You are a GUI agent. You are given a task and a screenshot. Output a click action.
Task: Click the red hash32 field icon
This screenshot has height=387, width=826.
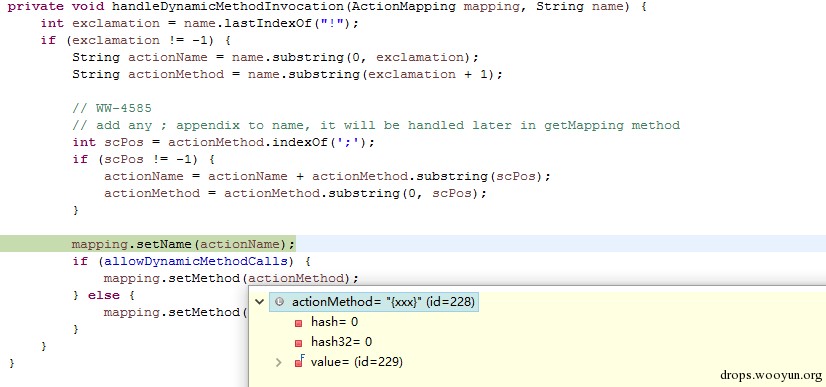299,343
